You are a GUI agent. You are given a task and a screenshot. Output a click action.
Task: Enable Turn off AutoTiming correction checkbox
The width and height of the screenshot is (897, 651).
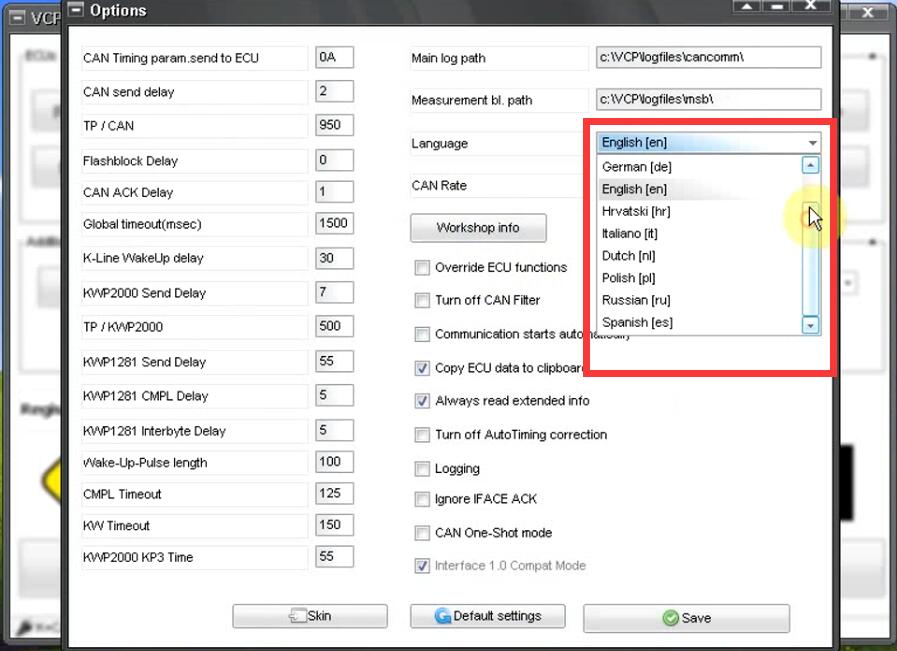coord(422,435)
